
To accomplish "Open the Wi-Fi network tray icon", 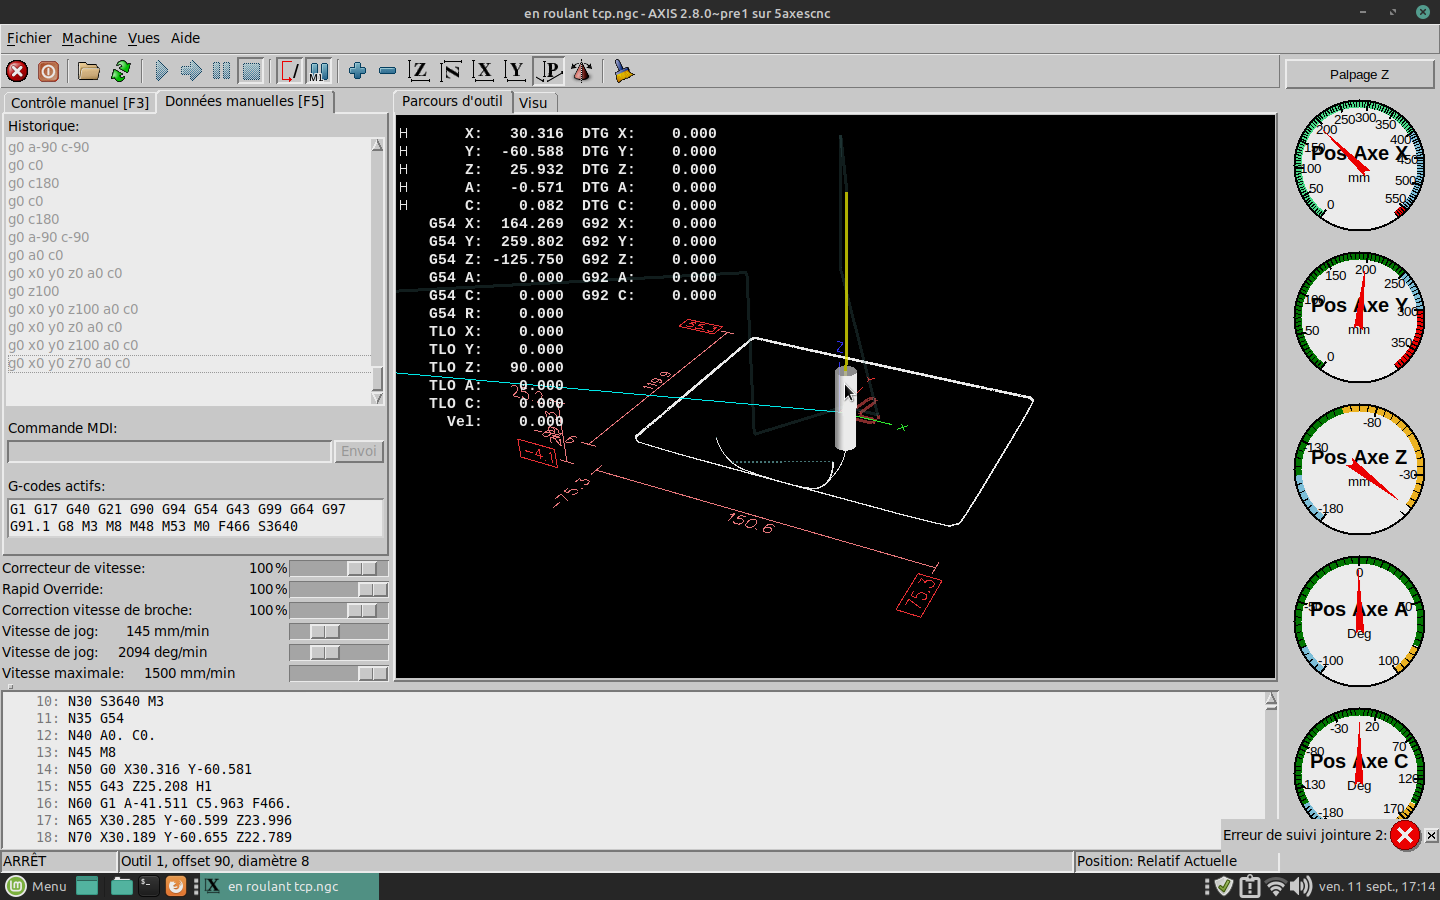I will pos(1275,886).
